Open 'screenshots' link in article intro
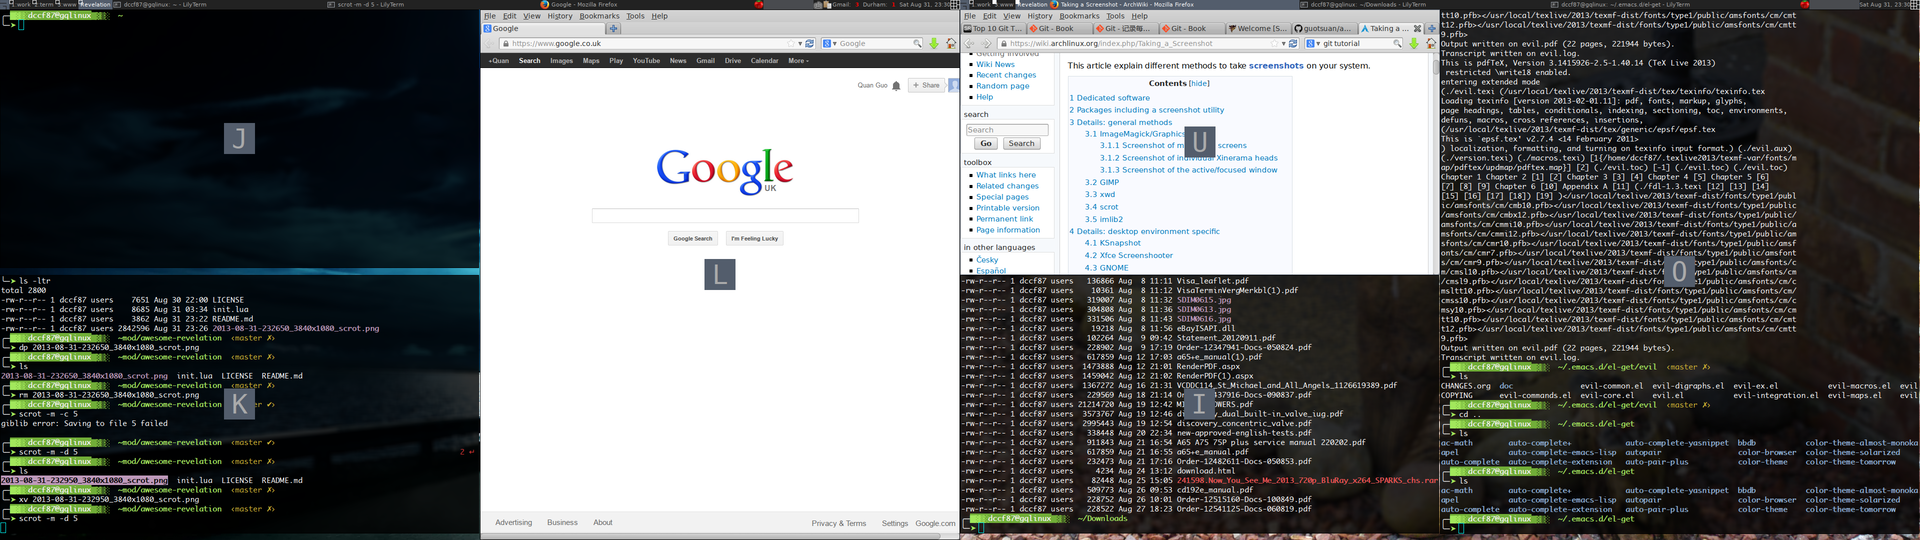This screenshot has width=1920, height=540. [x=1276, y=66]
